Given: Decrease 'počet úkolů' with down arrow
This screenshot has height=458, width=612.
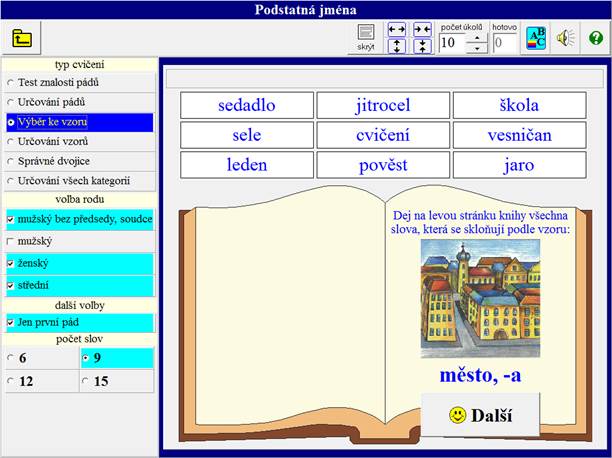Looking at the screenshot, I should [477, 47].
